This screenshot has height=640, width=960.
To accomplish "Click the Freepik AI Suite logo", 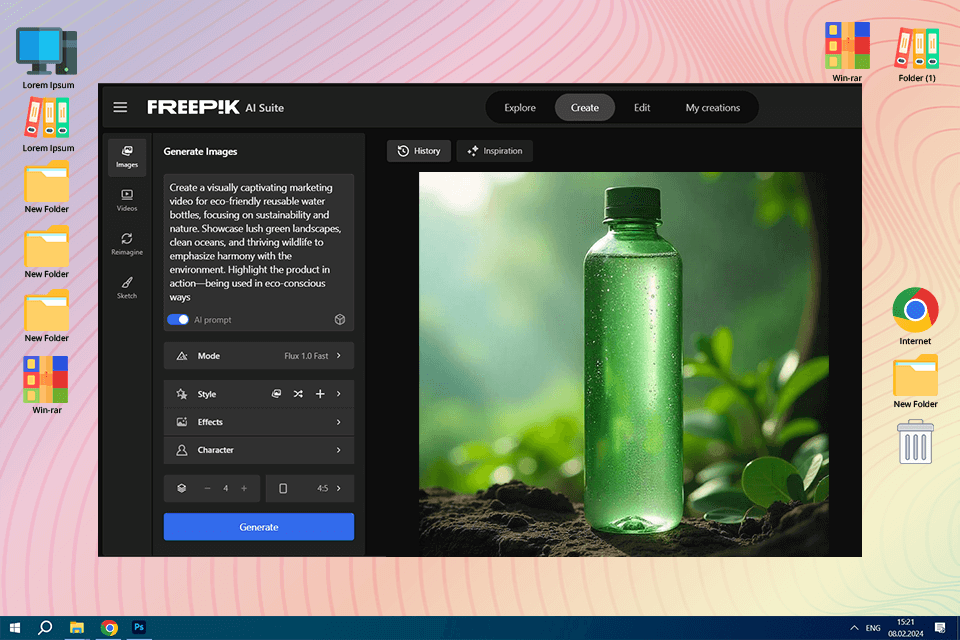I will (x=215, y=107).
